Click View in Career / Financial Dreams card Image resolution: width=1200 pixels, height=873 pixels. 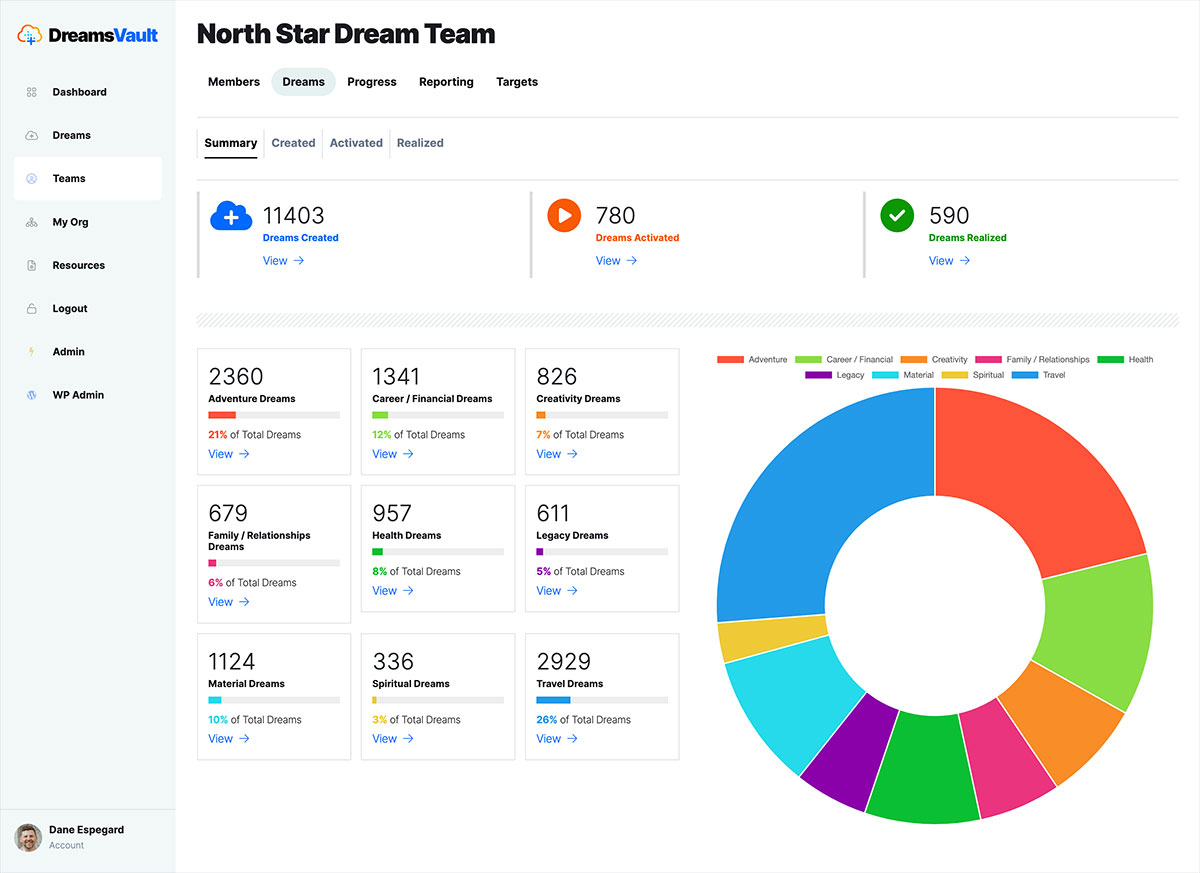(x=393, y=454)
